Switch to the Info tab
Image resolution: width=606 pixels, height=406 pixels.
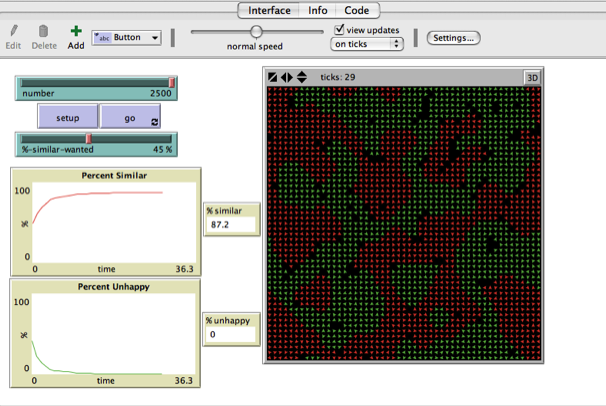(x=317, y=10)
